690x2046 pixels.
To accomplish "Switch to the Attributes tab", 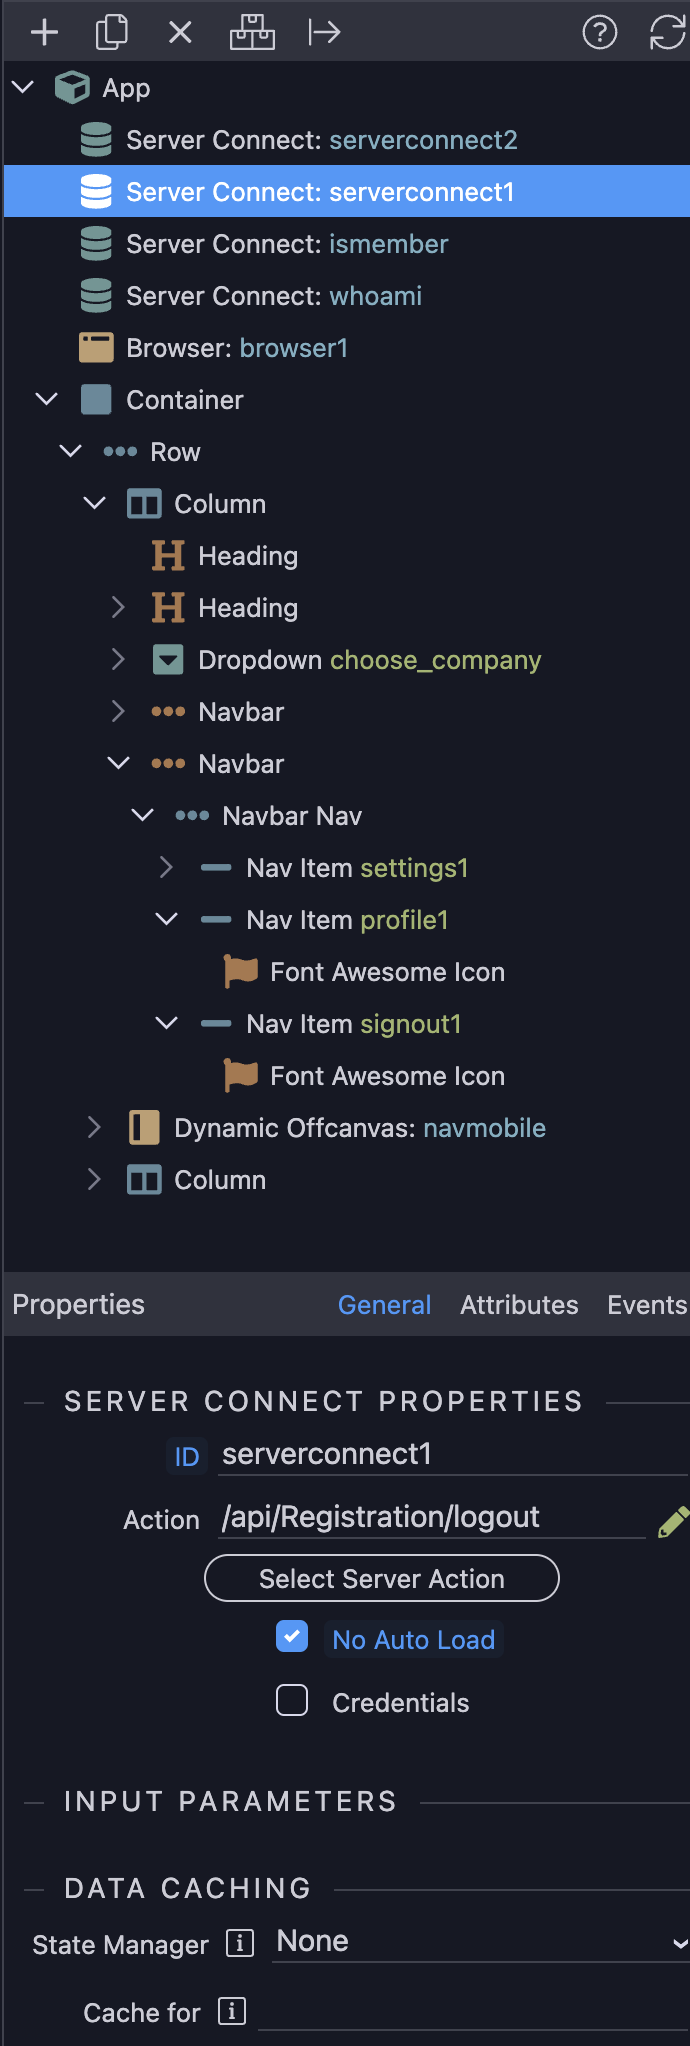I will pyautogui.click(x=519, y=1305).
